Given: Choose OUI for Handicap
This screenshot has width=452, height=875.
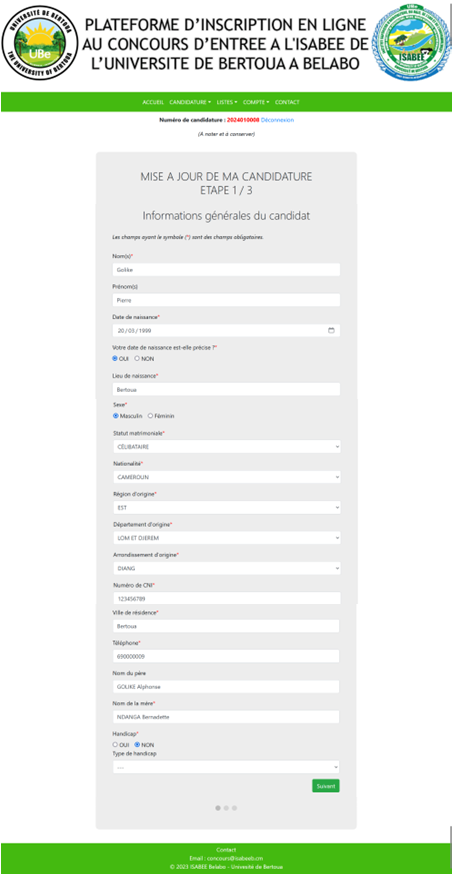Looking at the screenshot, I should [x=116, y=744].
